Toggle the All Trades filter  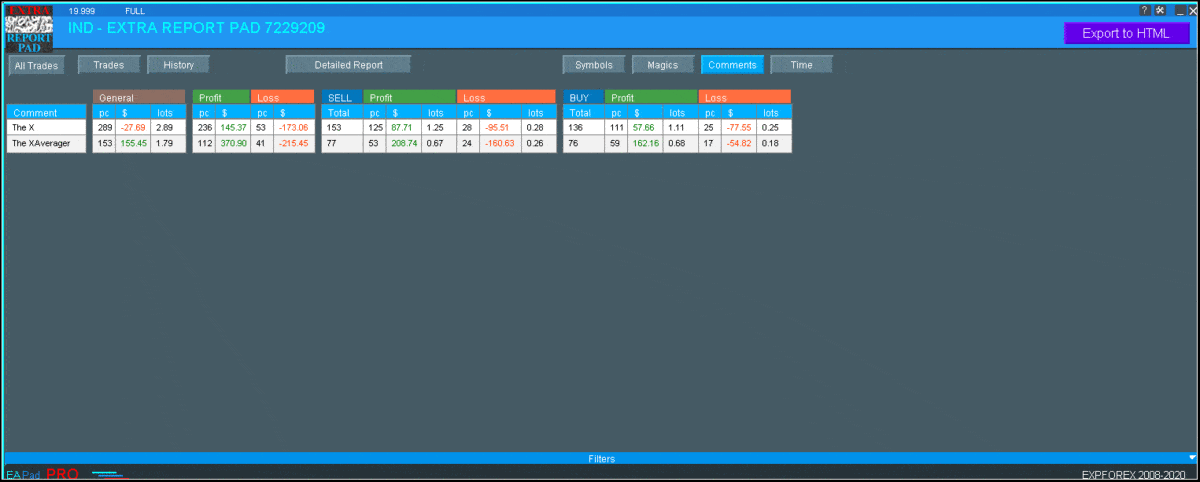37,65
